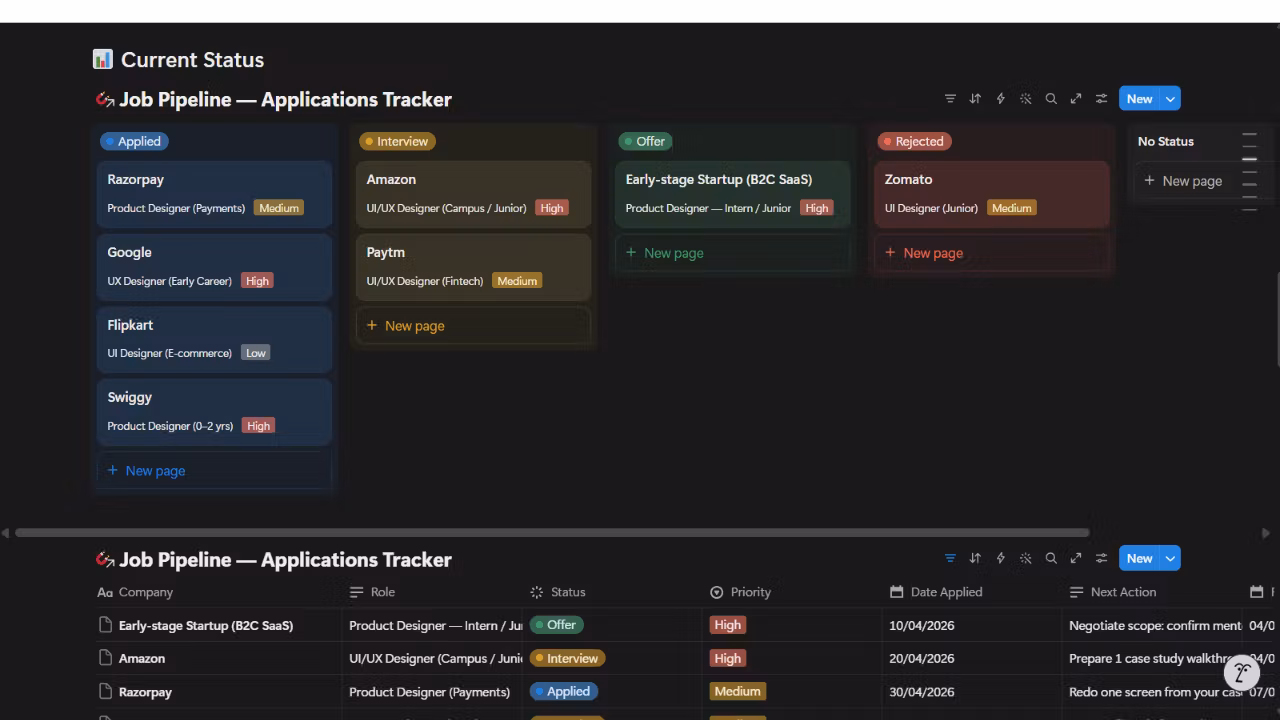Click the Interview status tag in the table
This screenshot has height=720, width=1280.
pos(567,658)
